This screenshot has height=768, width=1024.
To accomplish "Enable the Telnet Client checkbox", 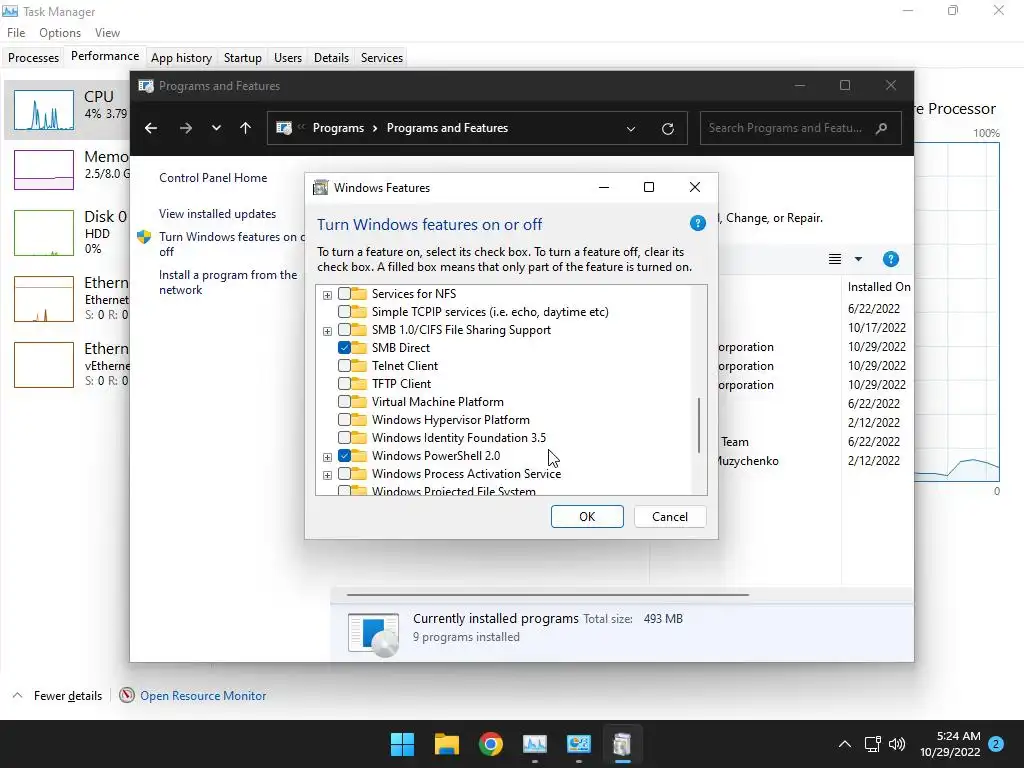I will point(344,366).
